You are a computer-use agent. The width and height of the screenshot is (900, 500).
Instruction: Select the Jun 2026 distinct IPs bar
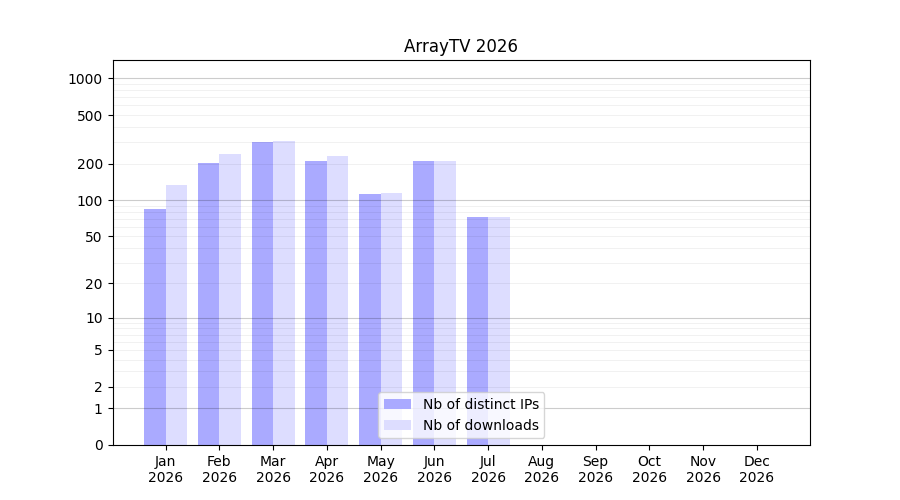click(x=424, y=303)
